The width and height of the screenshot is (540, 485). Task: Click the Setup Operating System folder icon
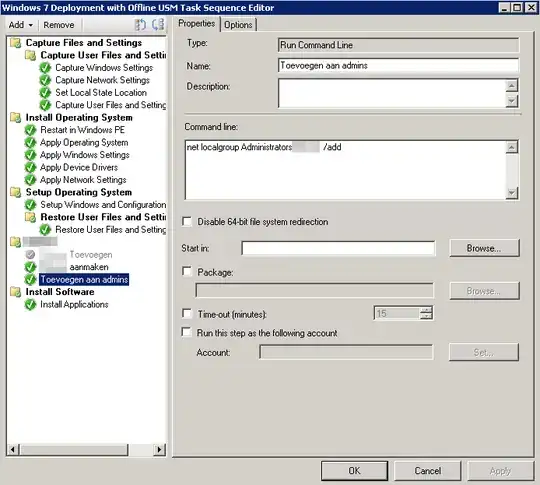pyautogui.click(x=15, y=192)
